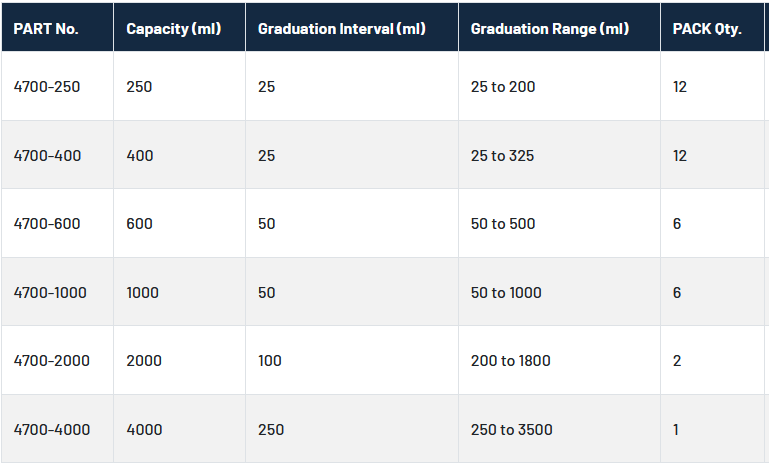Click the 25 to 200 range cell
The height and width of the screenshot is (473, 769).
[503, 87]
